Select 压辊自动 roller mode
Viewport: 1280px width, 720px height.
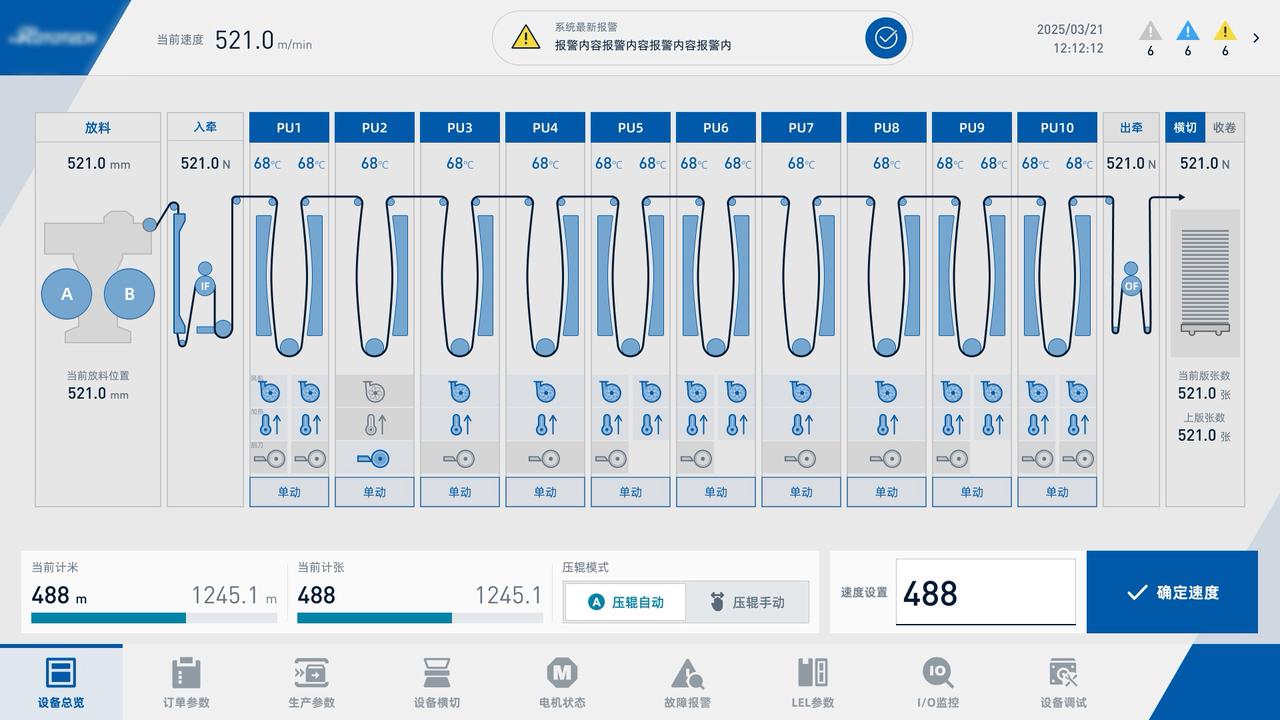click(625, 602)
